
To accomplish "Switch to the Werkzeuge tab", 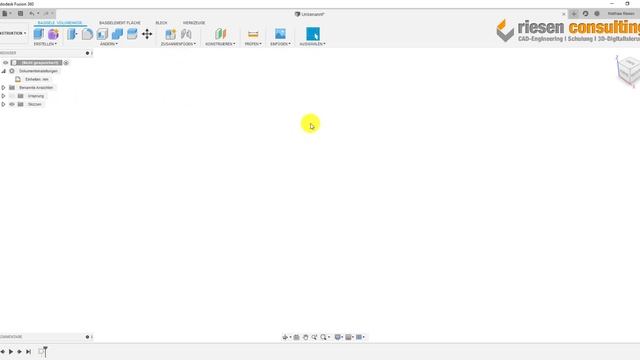I will coord(194,23).
